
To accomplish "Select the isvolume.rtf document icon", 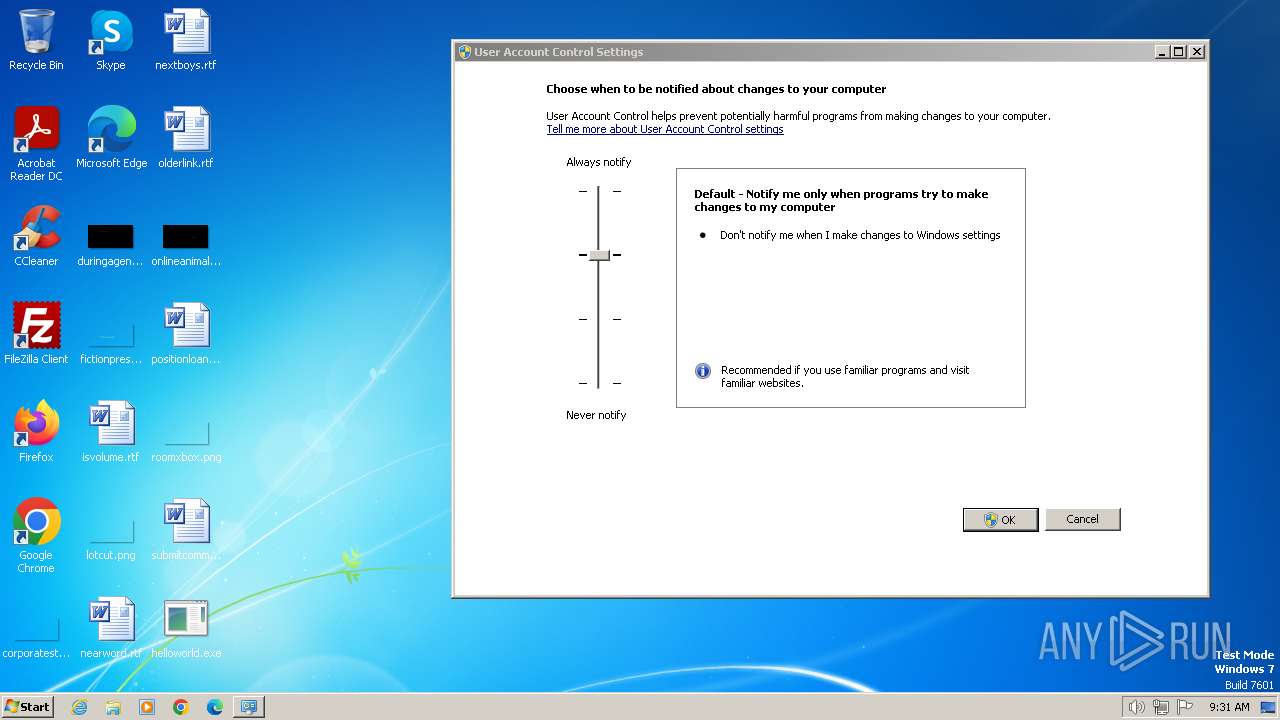I will tap(111, 432).
